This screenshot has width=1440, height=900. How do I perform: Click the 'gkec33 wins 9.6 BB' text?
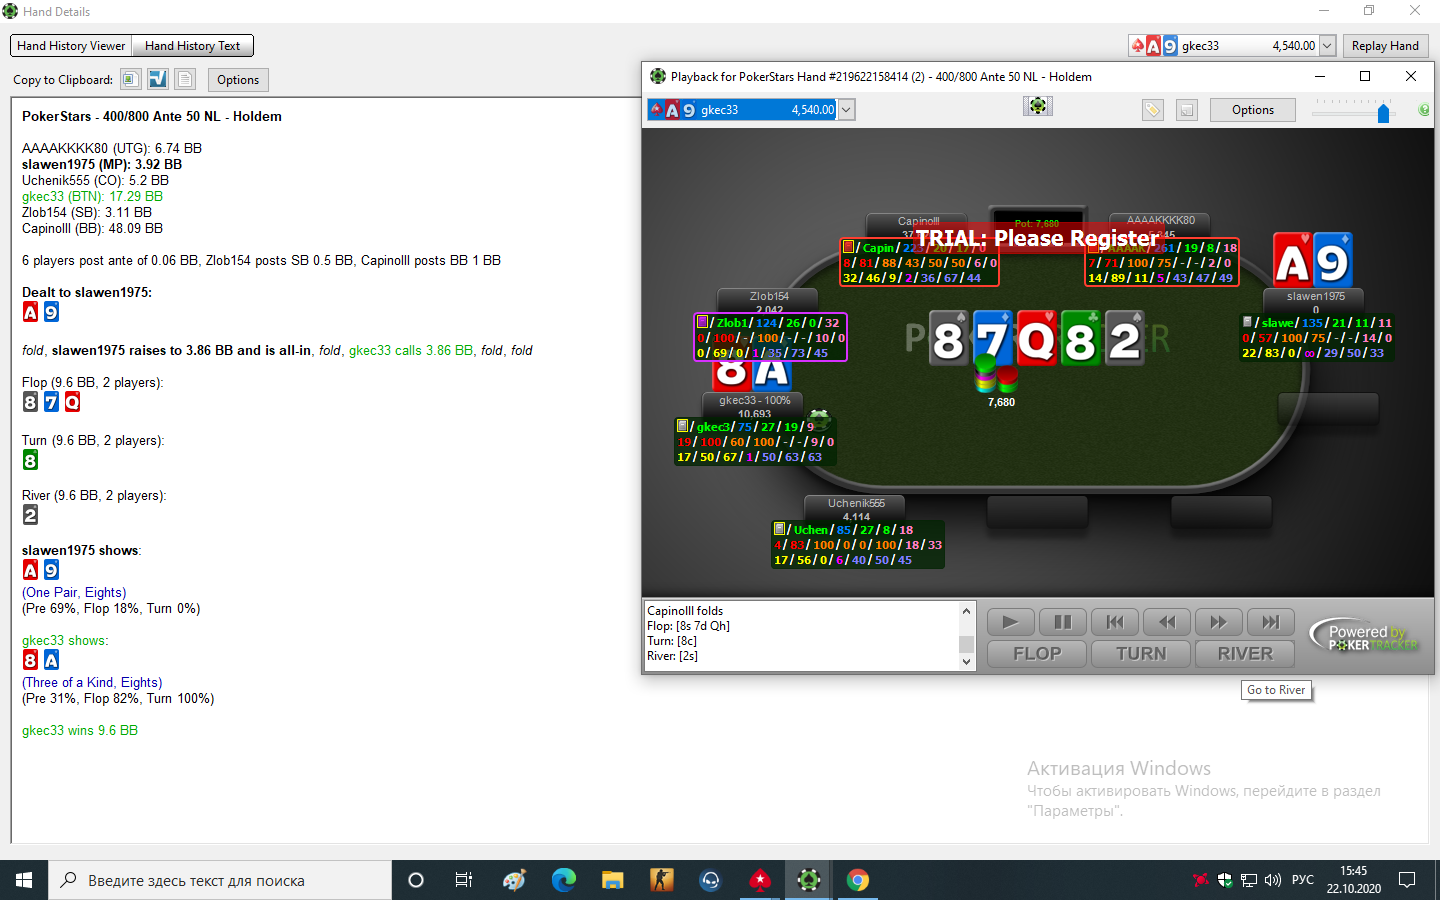pos(80,731)
